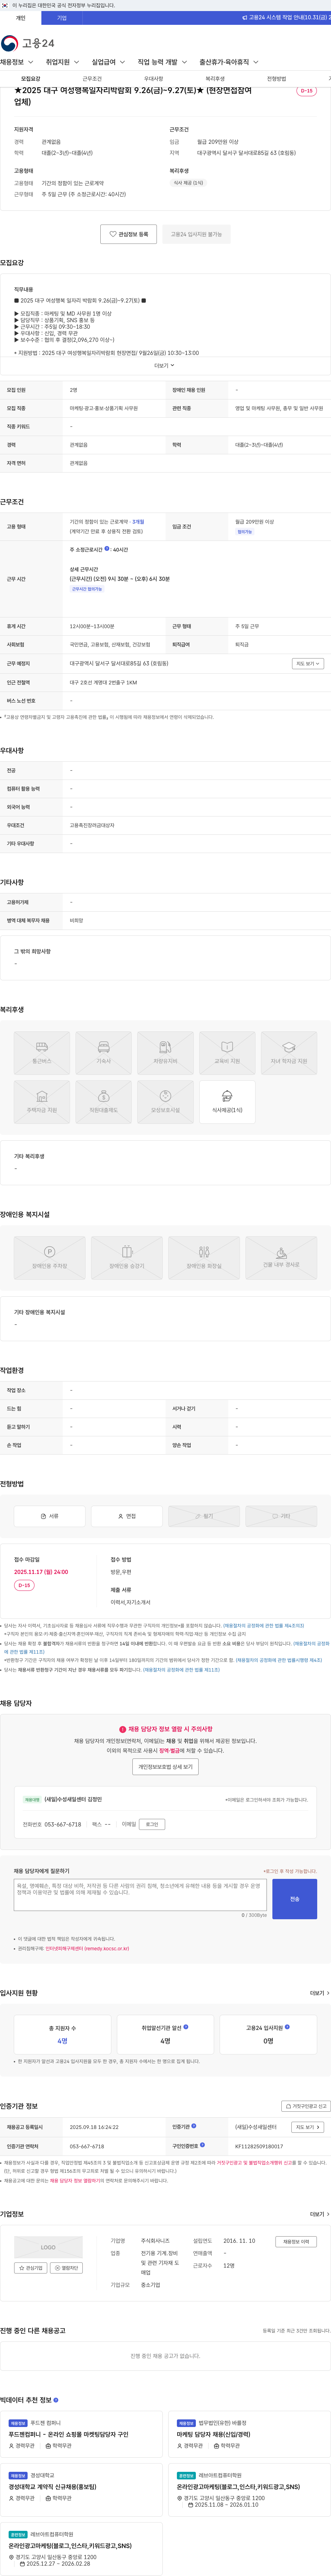This screenshot has width=331, height=2576.
Task: Click the 주택자금 지원 benefit icon
Action: click(42, 1102)
